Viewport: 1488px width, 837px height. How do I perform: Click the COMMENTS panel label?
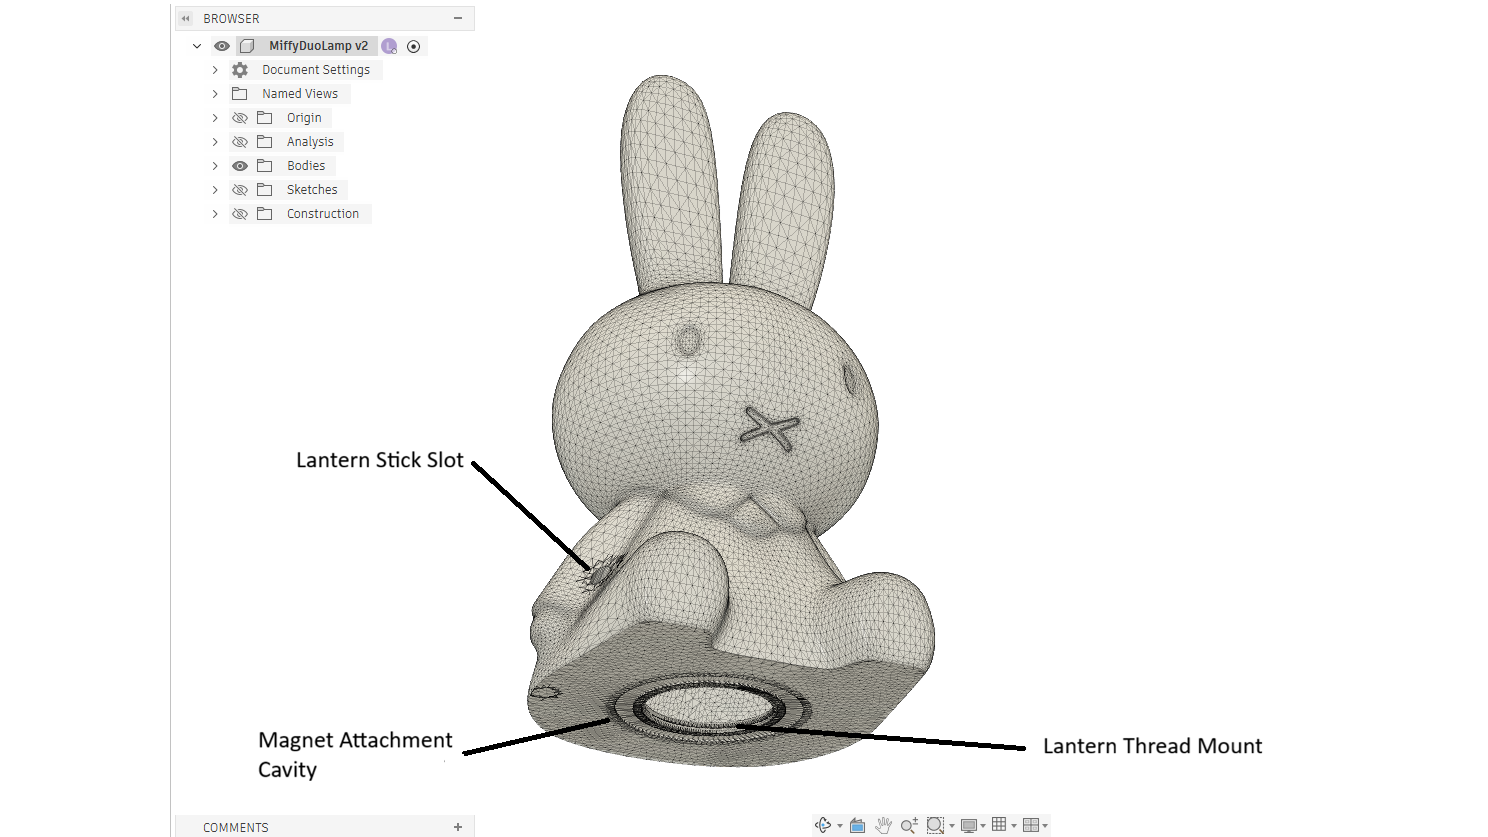click(236, 828)
